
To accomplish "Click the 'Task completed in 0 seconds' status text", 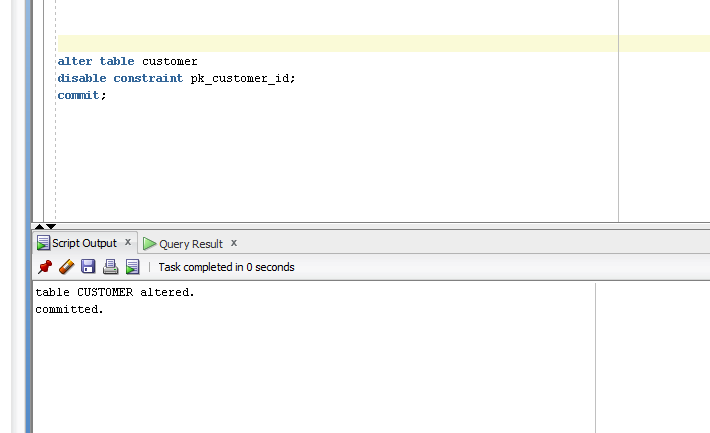I will (226, 267).
